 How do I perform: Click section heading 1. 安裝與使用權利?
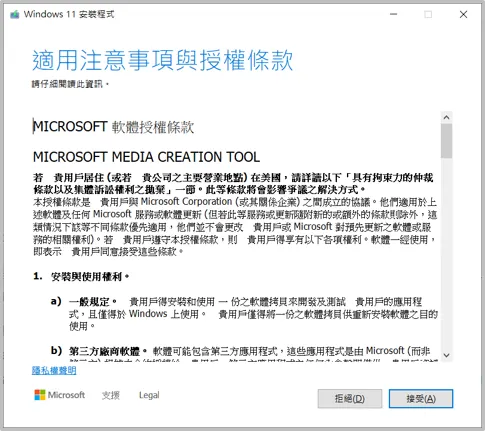(x=81, y=276)
